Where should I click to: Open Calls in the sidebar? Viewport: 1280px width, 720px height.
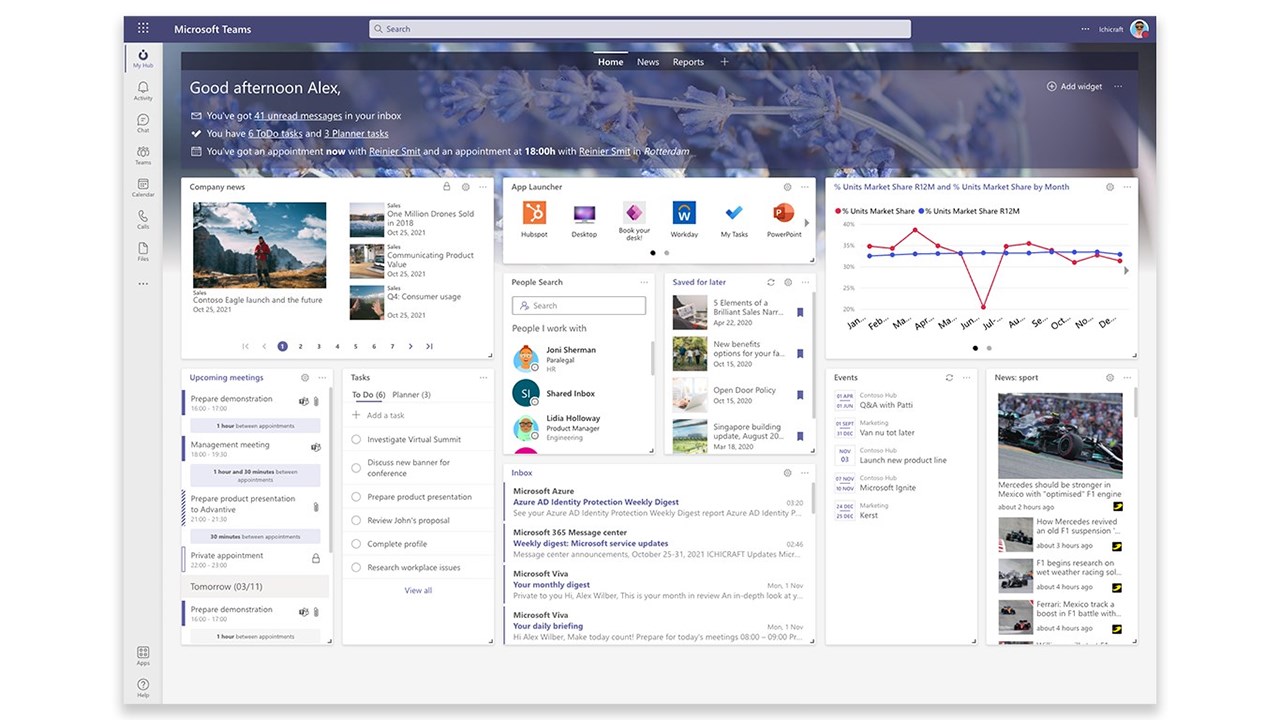143,219
